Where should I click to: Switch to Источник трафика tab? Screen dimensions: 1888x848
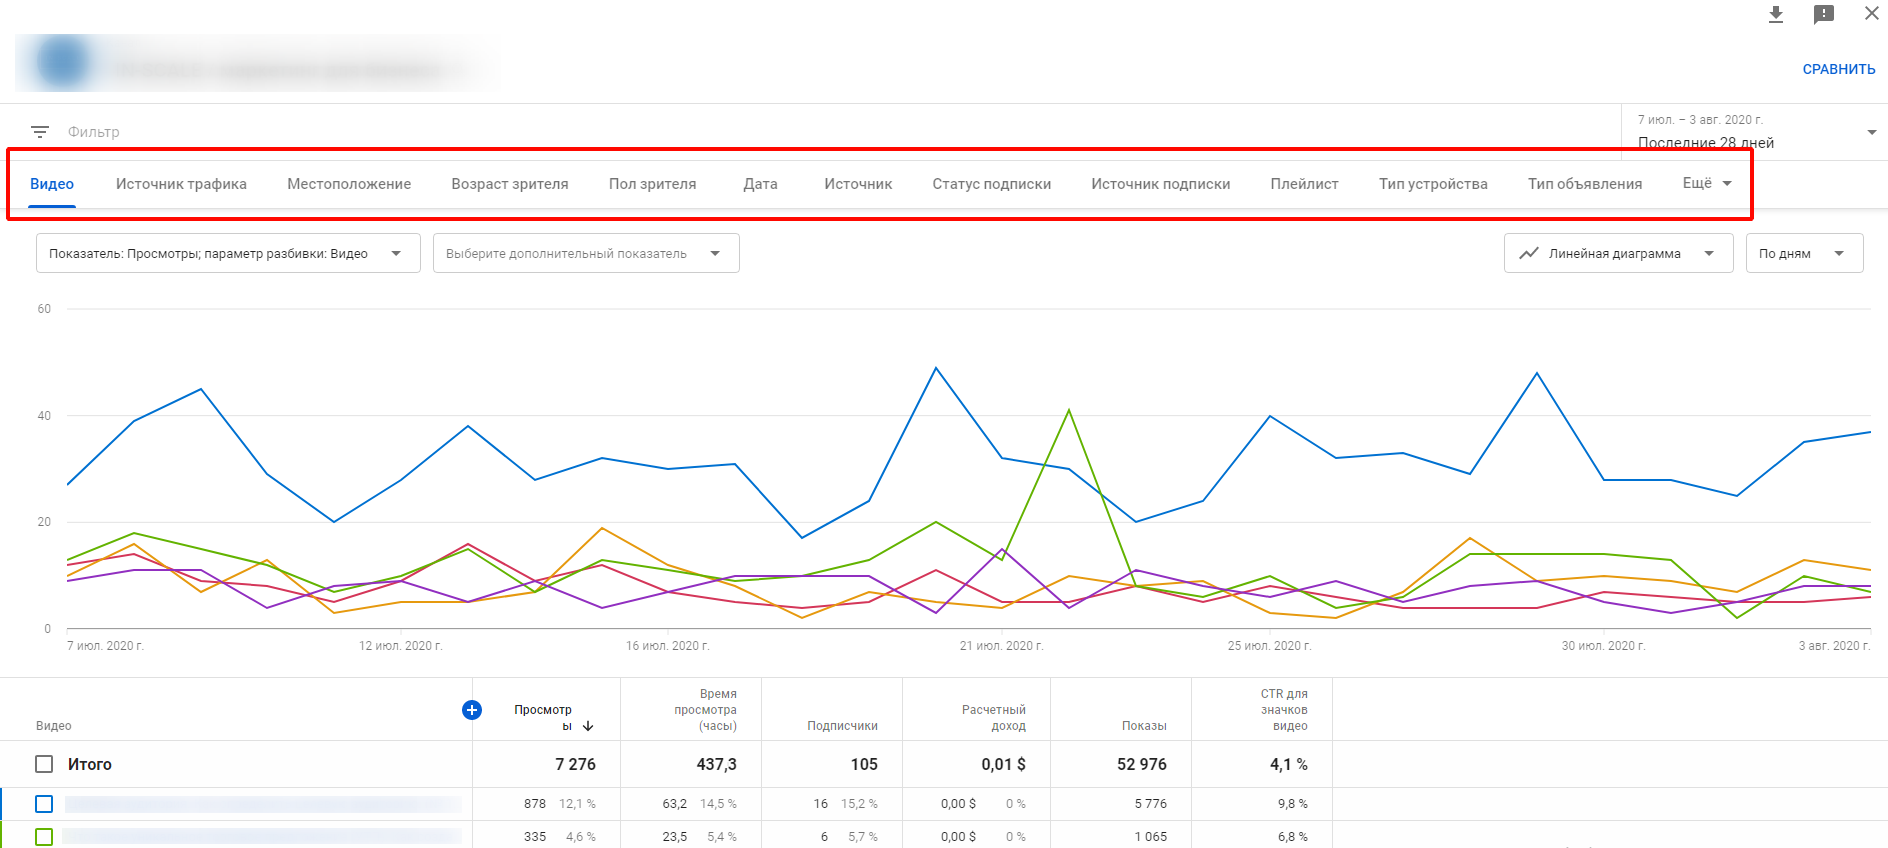click(x=181, y=184)
